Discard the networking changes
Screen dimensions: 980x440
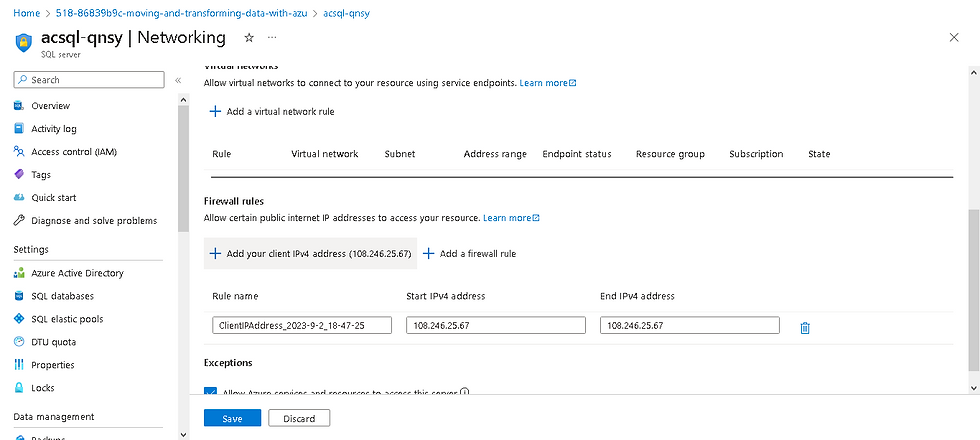coord(299,418)
